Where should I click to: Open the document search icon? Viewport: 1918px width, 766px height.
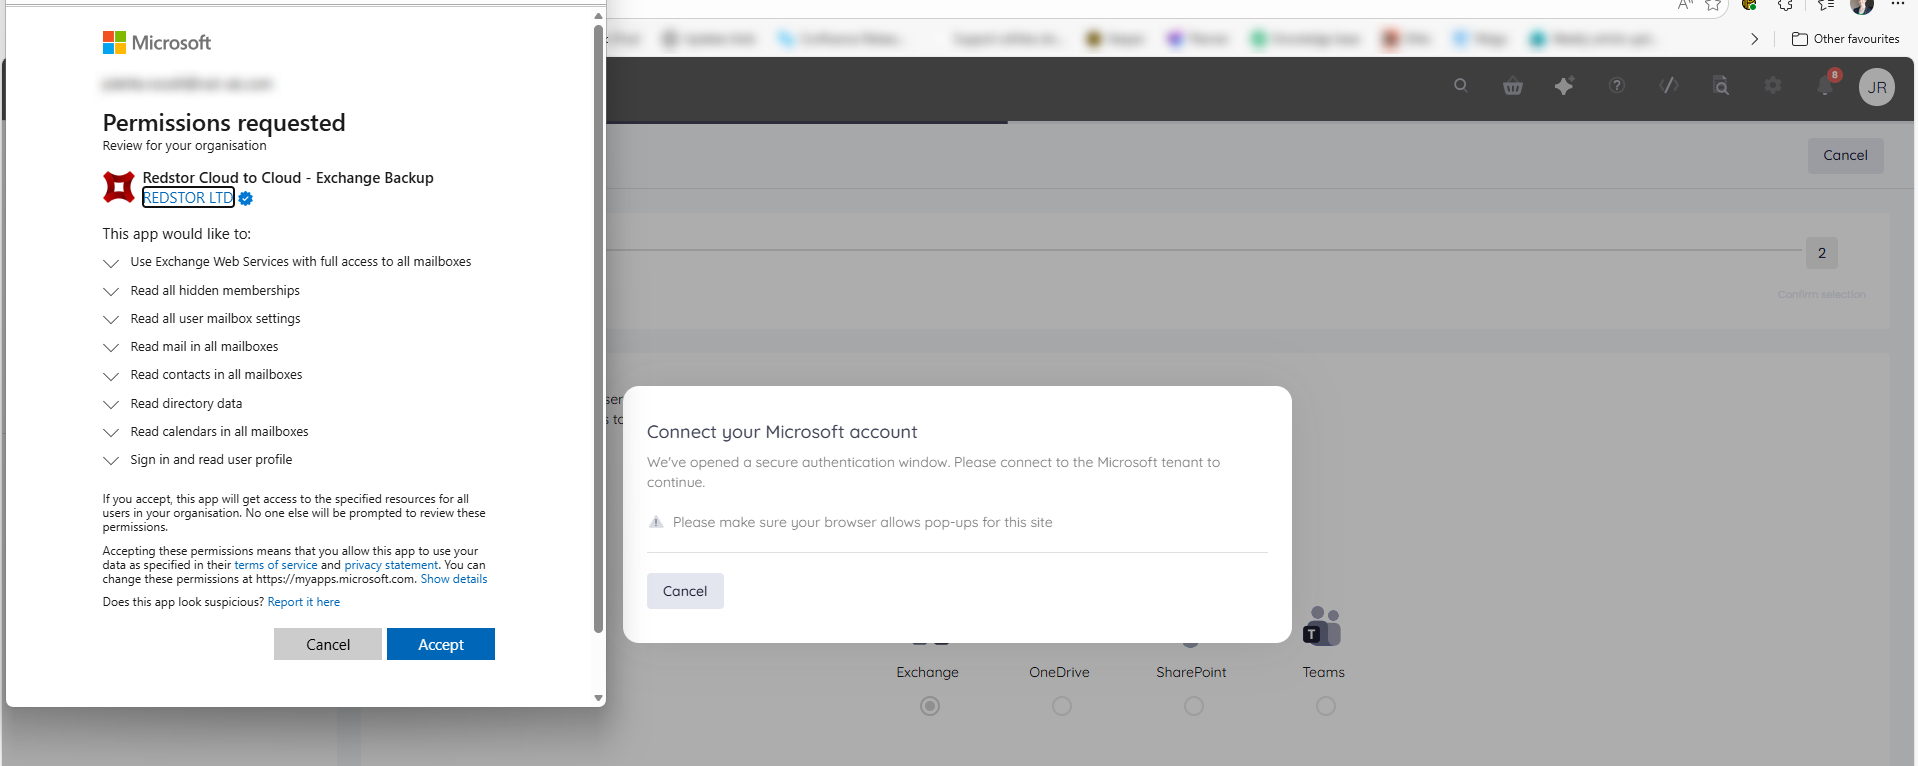click(x=1720, y=86)
